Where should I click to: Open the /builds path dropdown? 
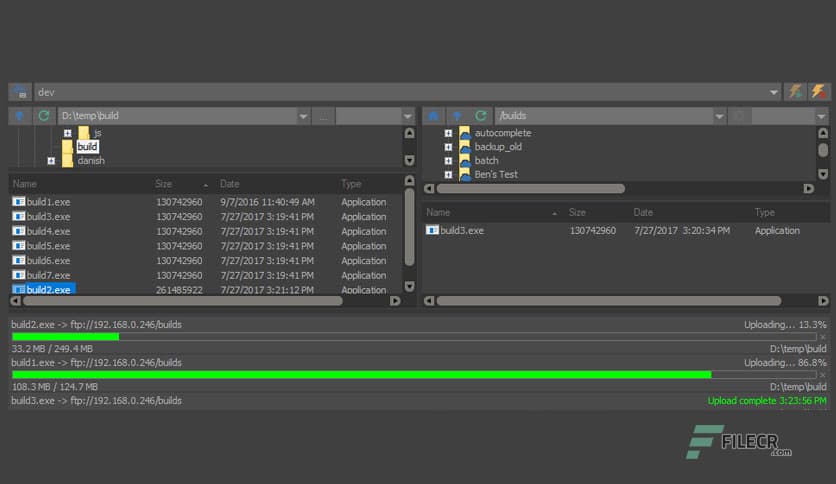719,116
